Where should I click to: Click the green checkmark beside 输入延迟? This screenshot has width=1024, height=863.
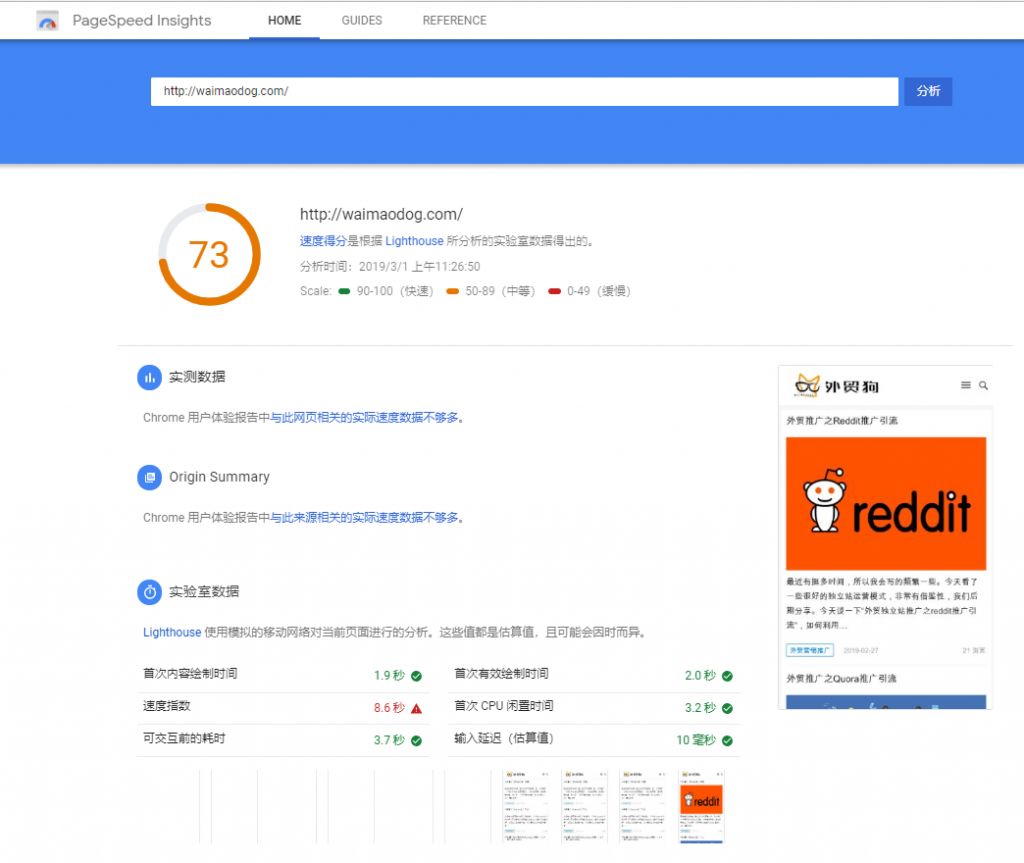coord(727,740)
